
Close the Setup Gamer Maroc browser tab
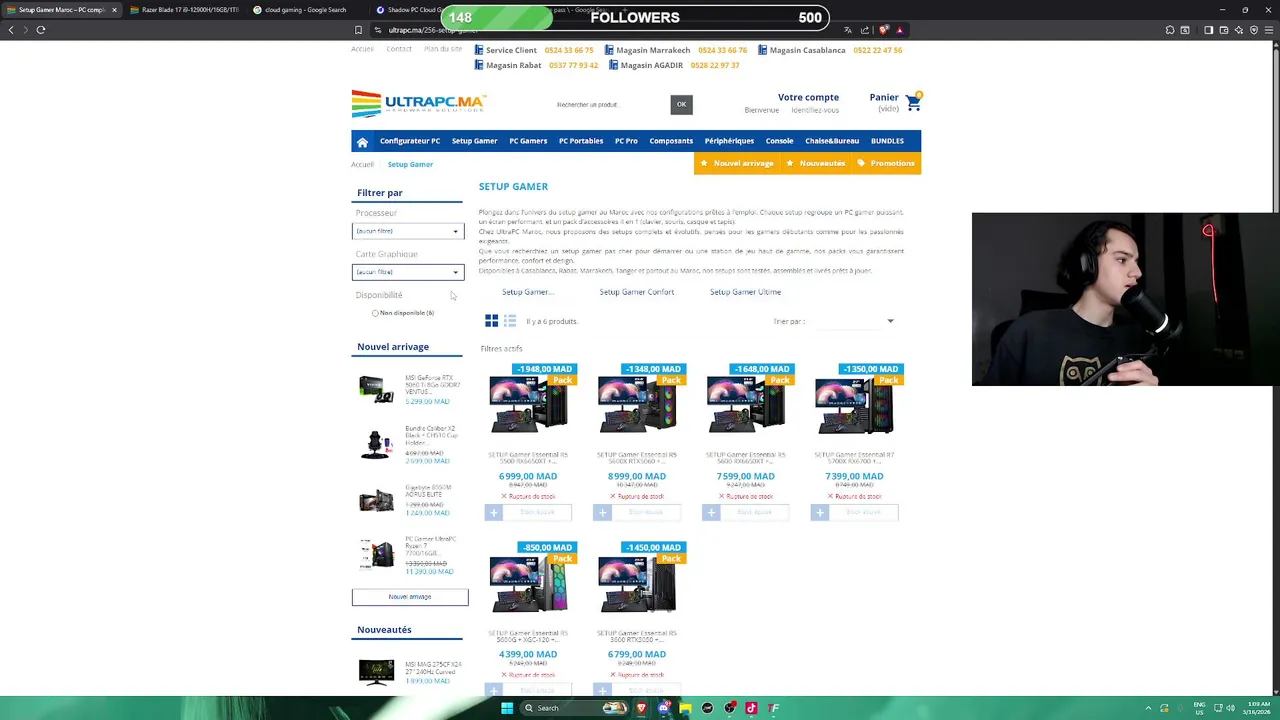point(114,10)
